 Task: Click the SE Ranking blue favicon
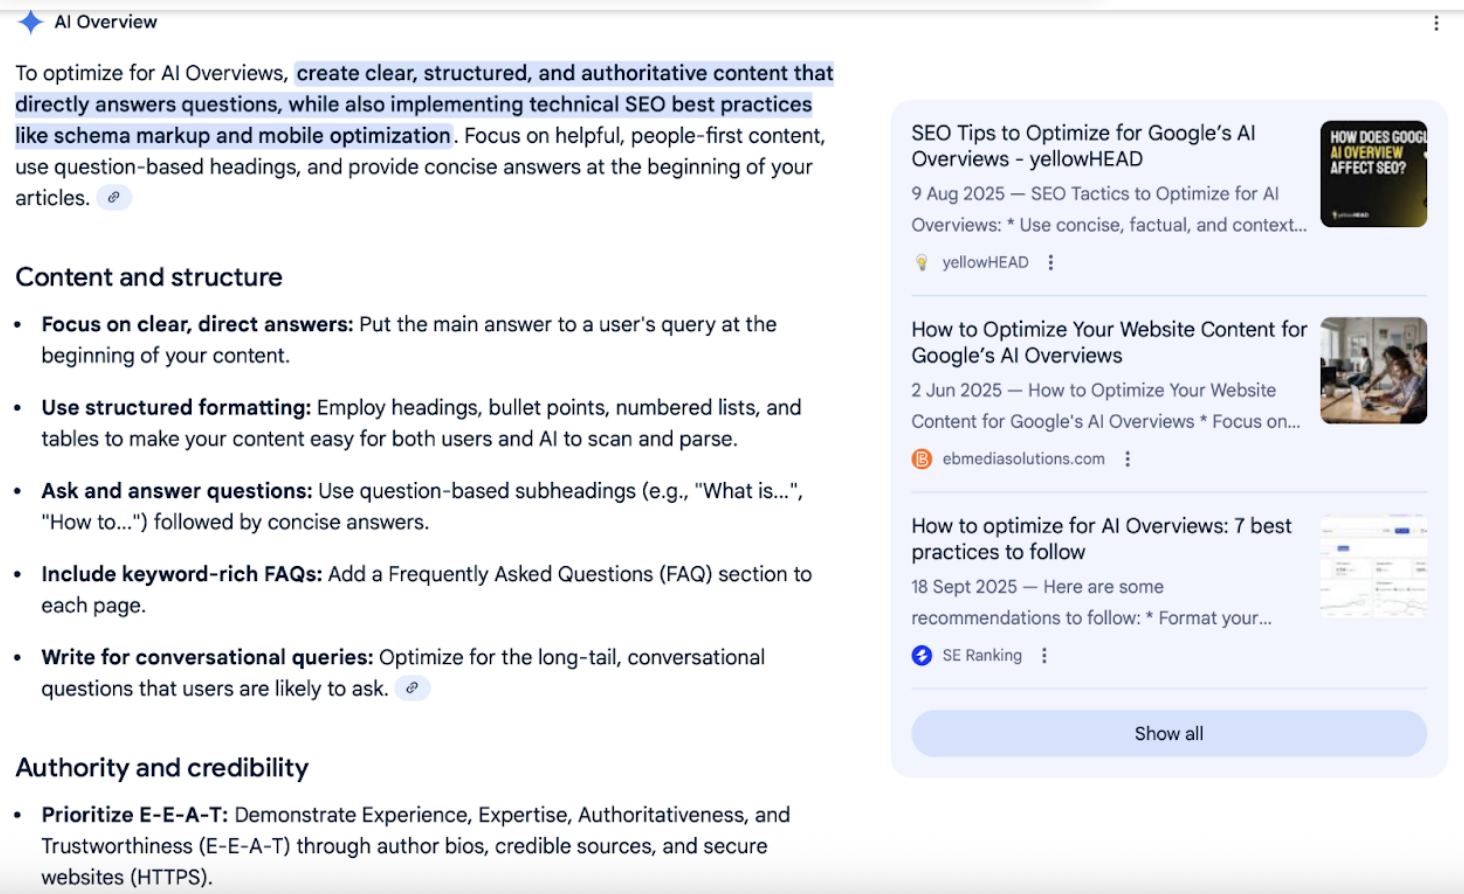pyautogui.click(x=922, y=655)
